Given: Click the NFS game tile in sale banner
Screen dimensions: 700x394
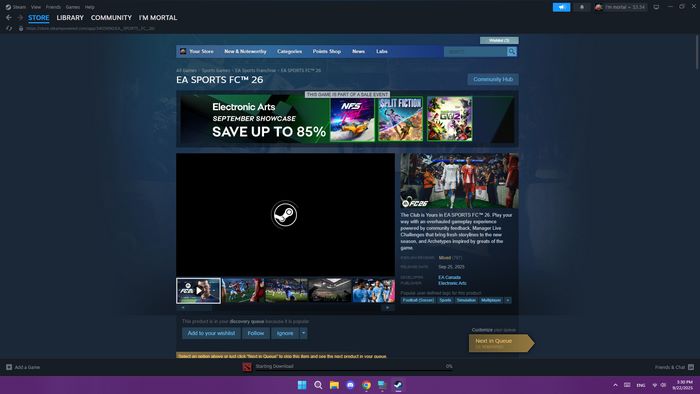Looking at the screenshot, I should pyautogui.click(x=352, y=119).
